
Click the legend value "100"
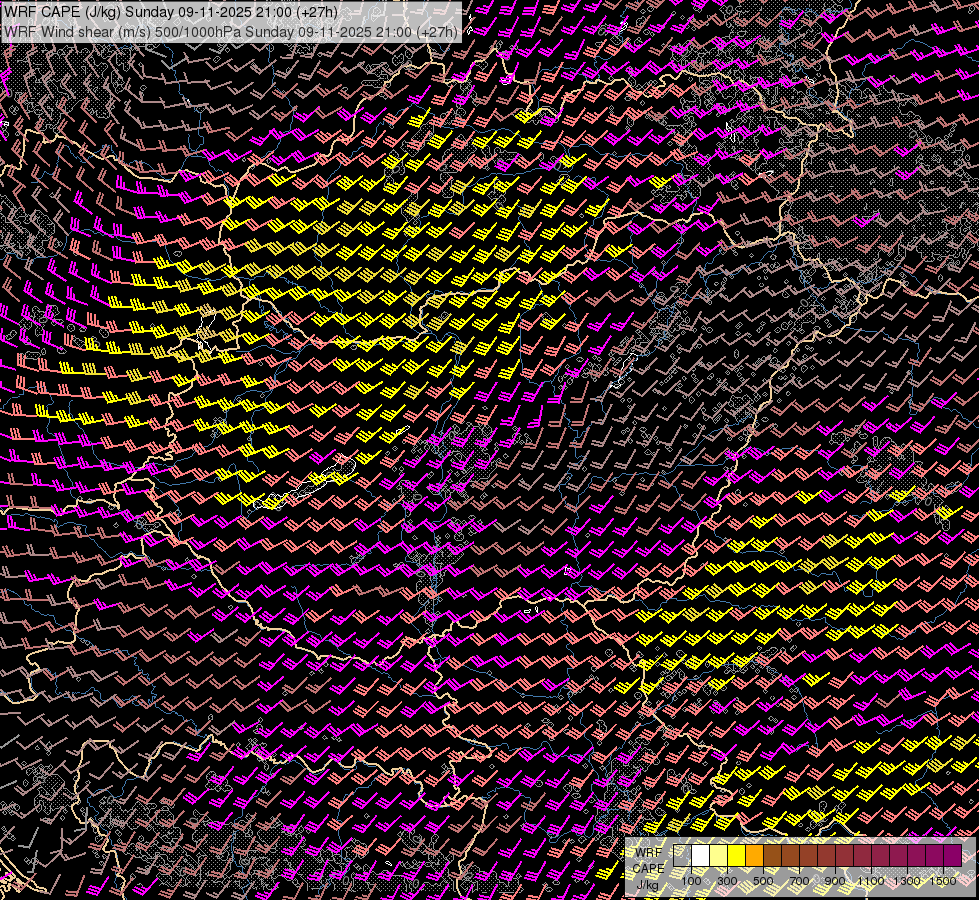(691, 881)
